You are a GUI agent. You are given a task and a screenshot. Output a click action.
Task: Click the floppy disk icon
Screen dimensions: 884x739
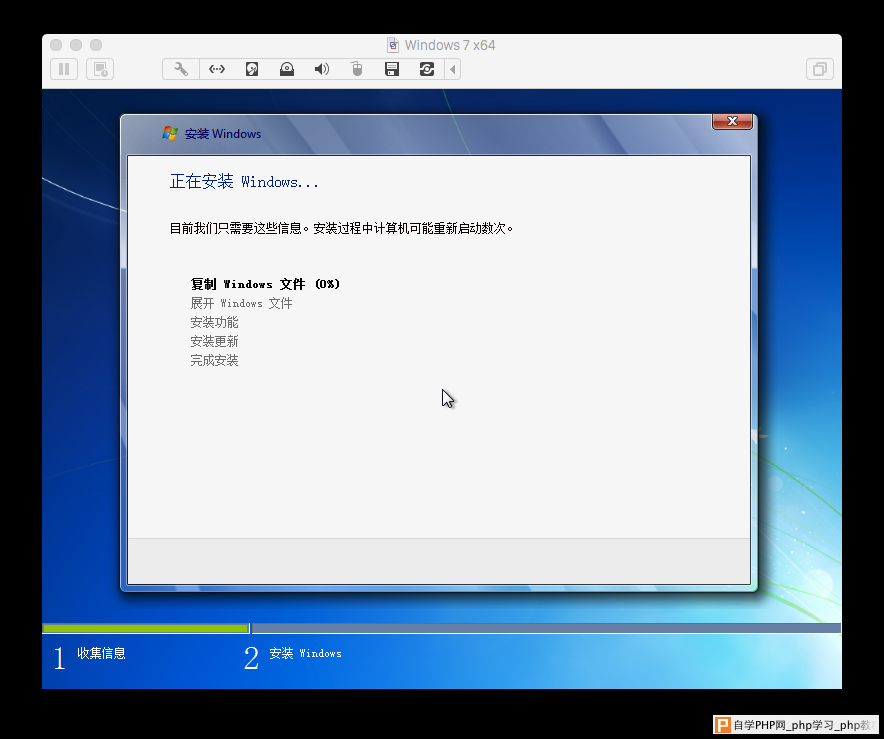(x=392, y=69)
